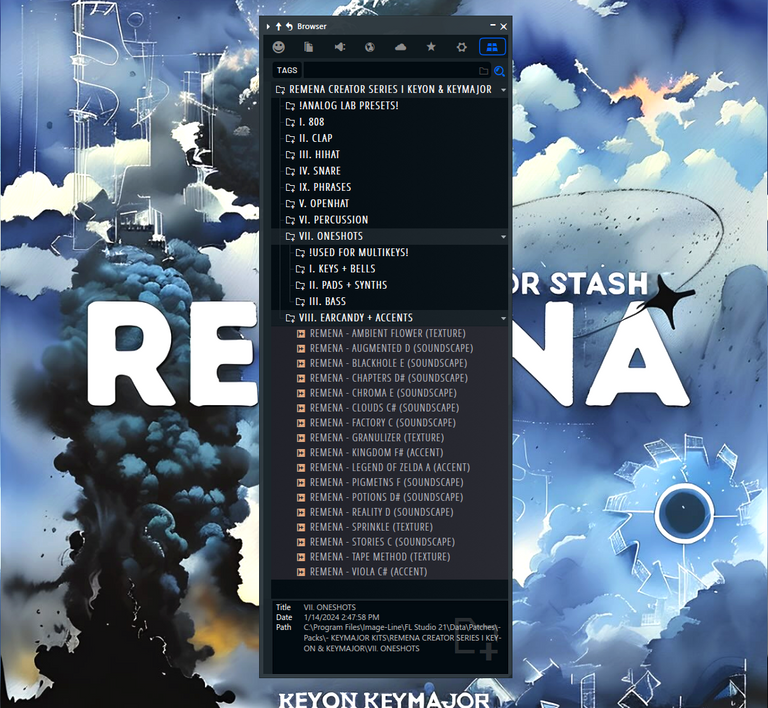
Task: Click the cloud library tab icon
Action: coord(401,47)
